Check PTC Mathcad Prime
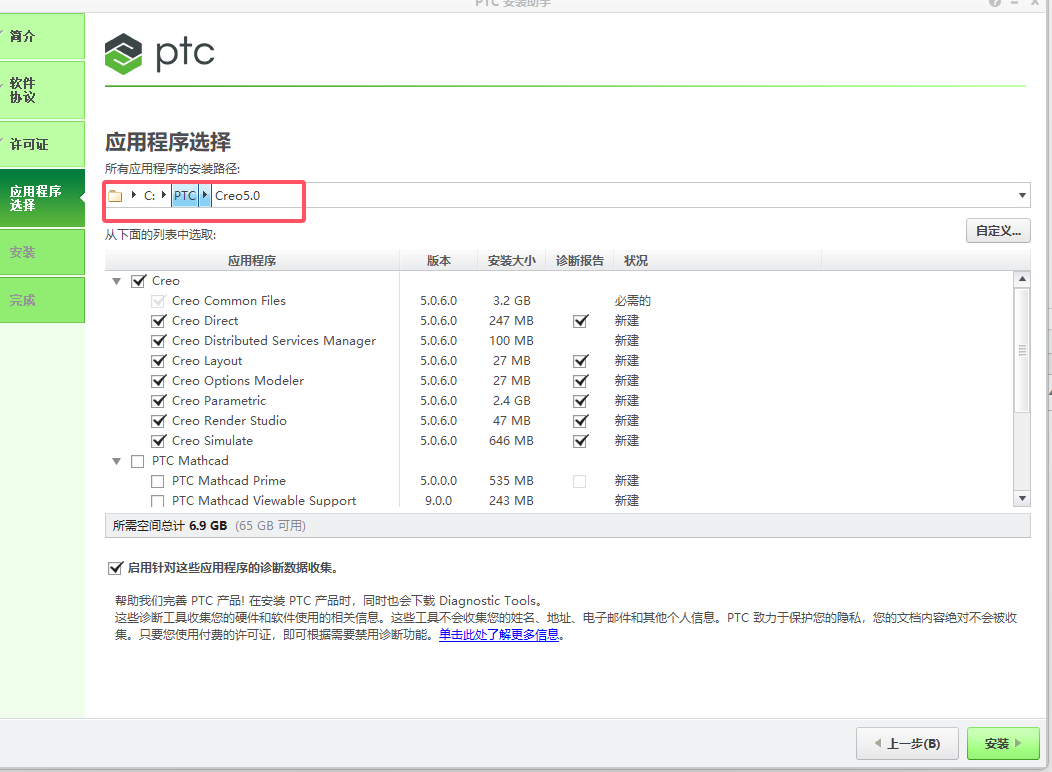 coord(158,482)
